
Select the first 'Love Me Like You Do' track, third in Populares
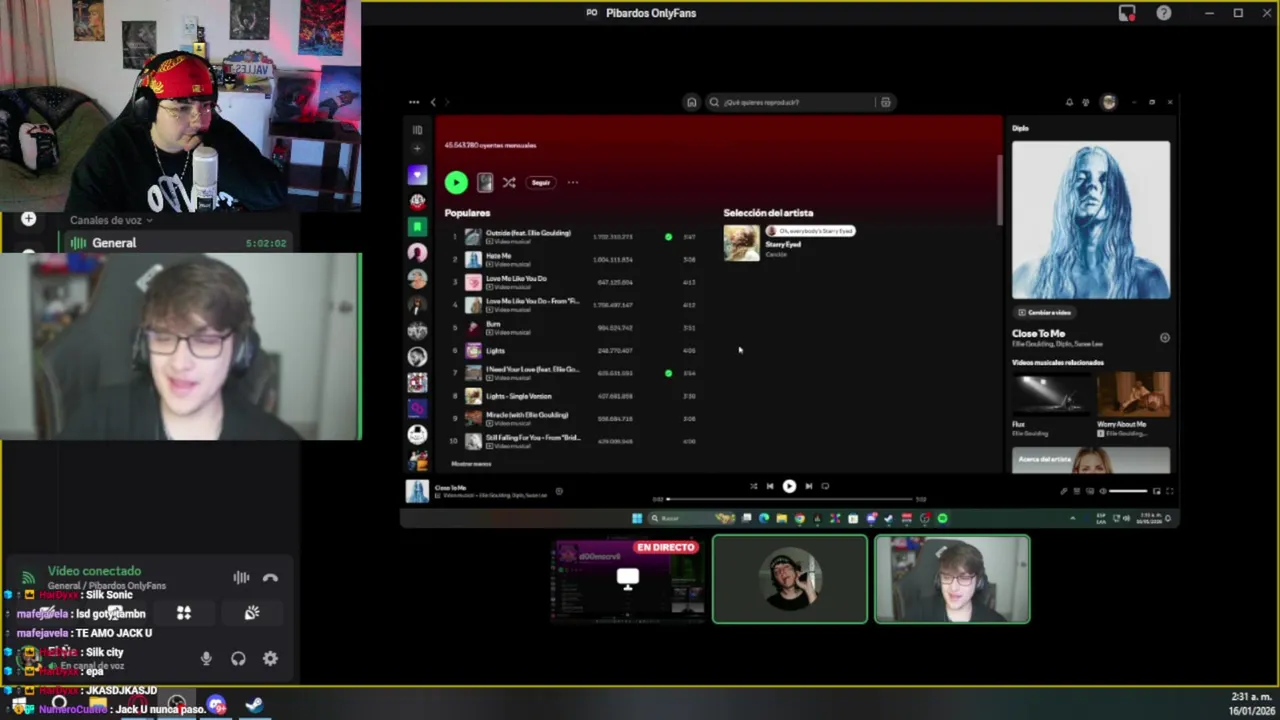[x=572, y=282]
